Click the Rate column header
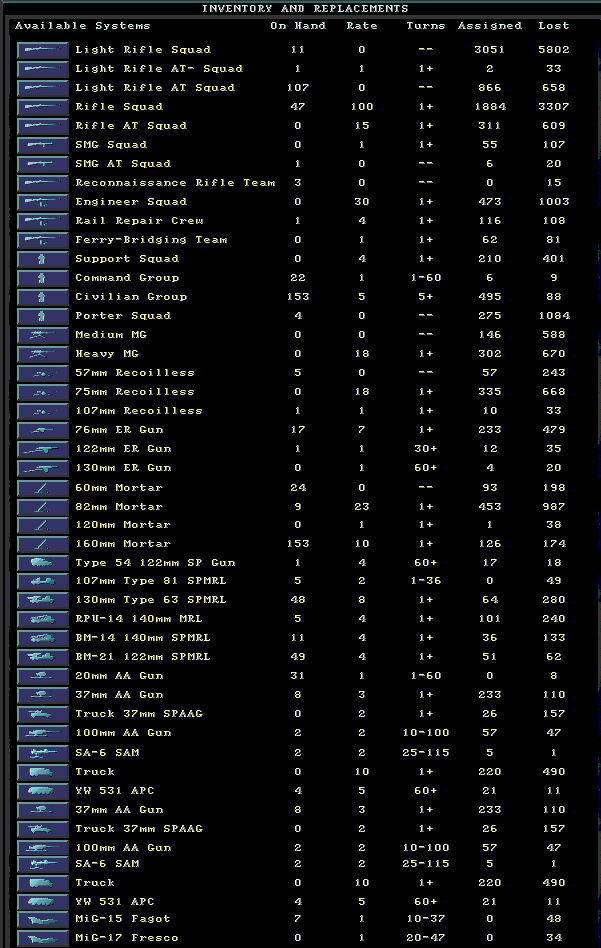 [362, 26]
